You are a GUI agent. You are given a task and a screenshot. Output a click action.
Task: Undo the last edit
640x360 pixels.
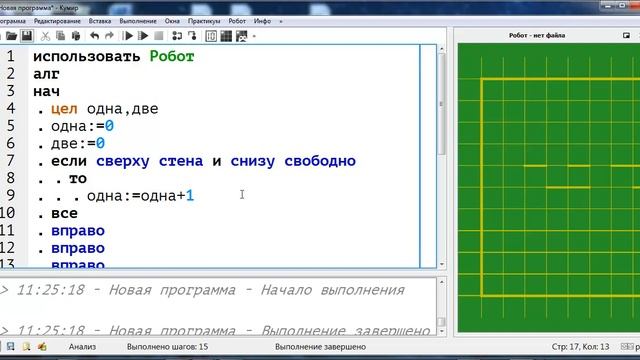[94, 36]
